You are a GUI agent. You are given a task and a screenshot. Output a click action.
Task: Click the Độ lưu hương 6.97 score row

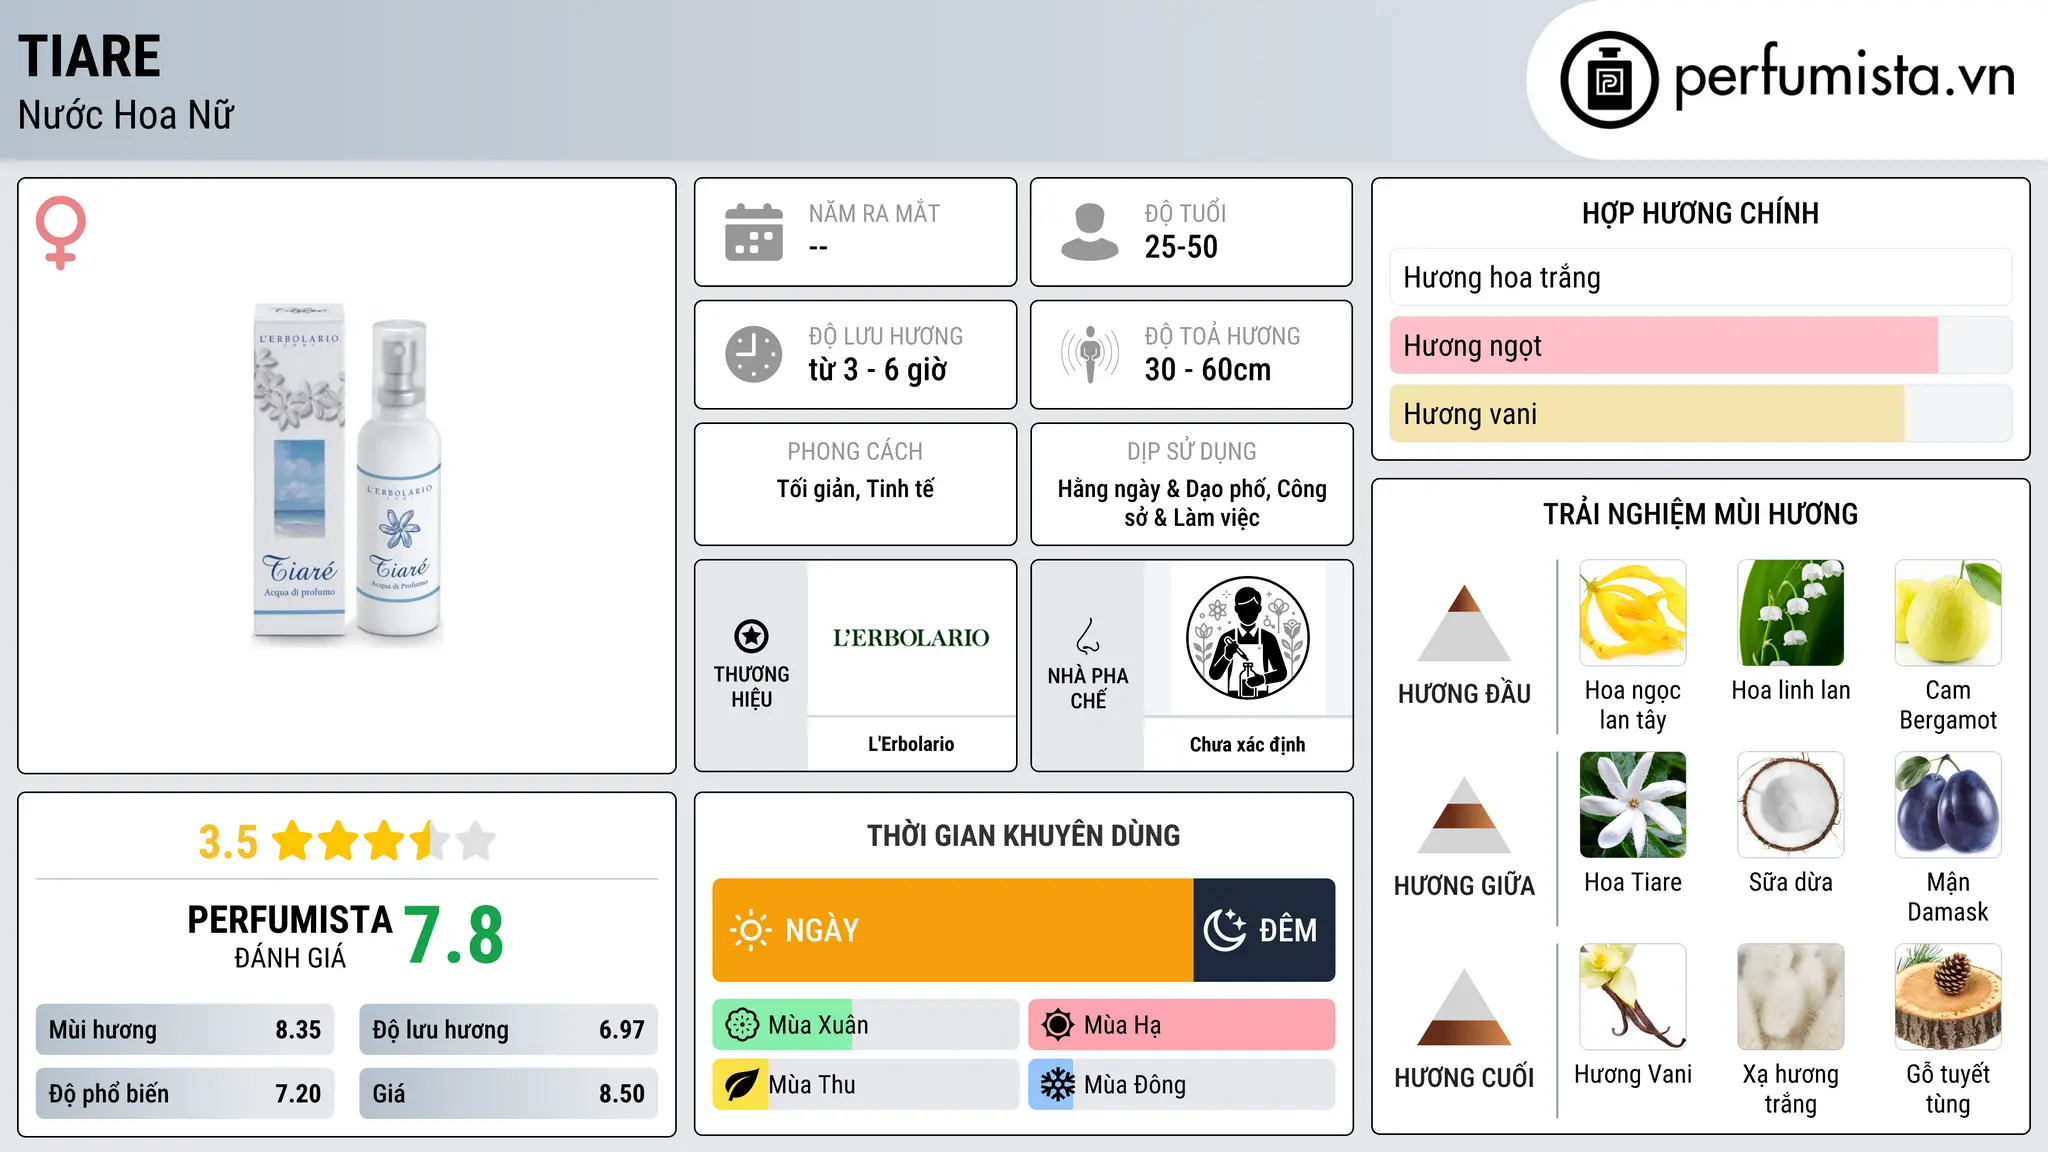[x=508, y=1029]
